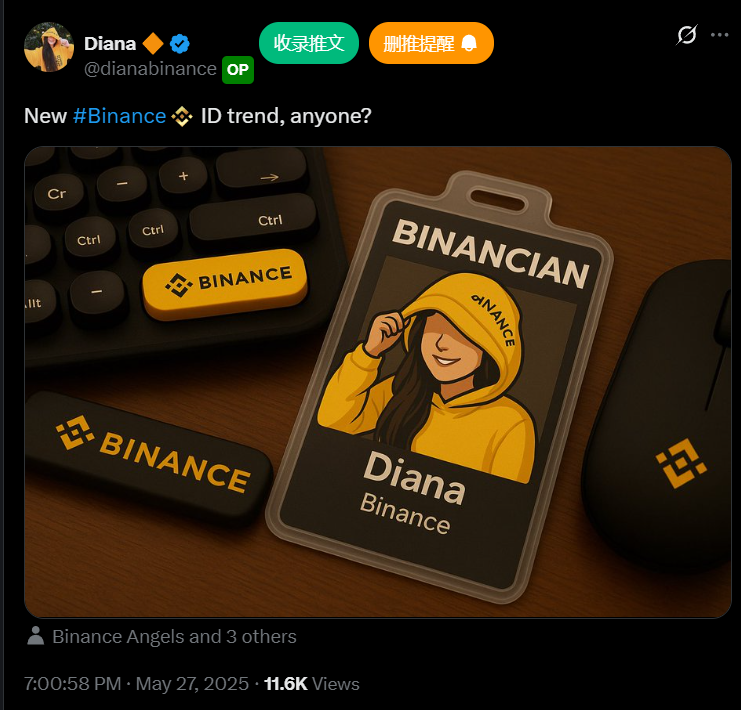Image resolution: width=741 pixels, height=710 pixels.
Task: Click the 'ID trend, anyone?' tweet text
Action: [286, 116]
